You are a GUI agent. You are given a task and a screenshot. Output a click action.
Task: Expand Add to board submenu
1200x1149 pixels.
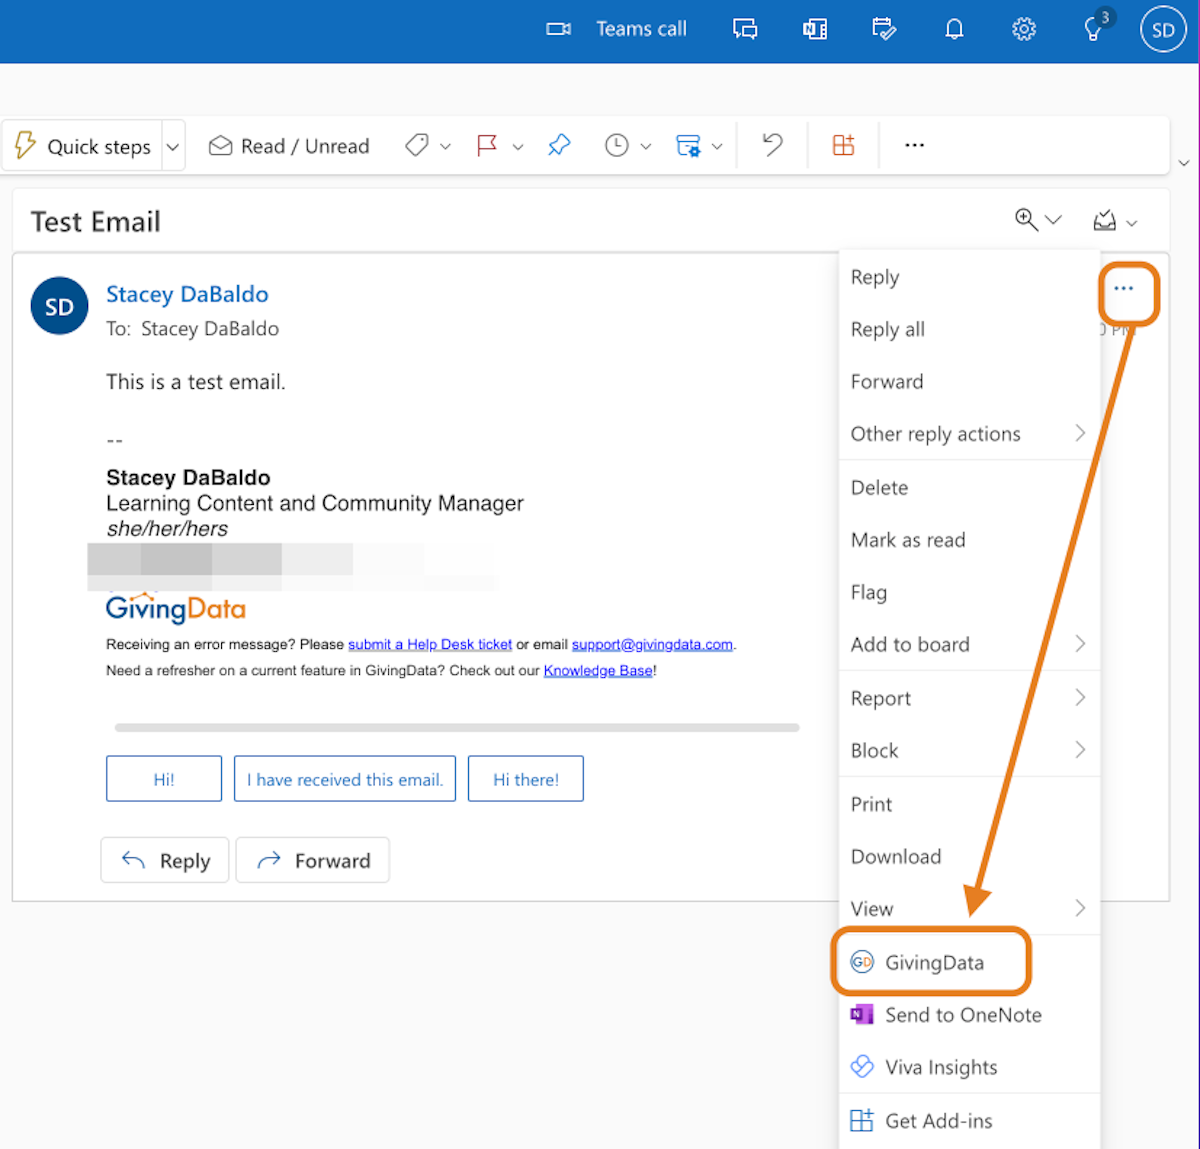pyautogui.click(x=969, y=644)
